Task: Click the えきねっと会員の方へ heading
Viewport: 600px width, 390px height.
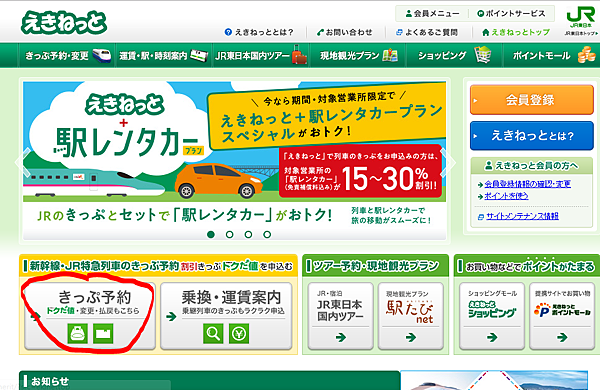Action: (x=531, y=165)
